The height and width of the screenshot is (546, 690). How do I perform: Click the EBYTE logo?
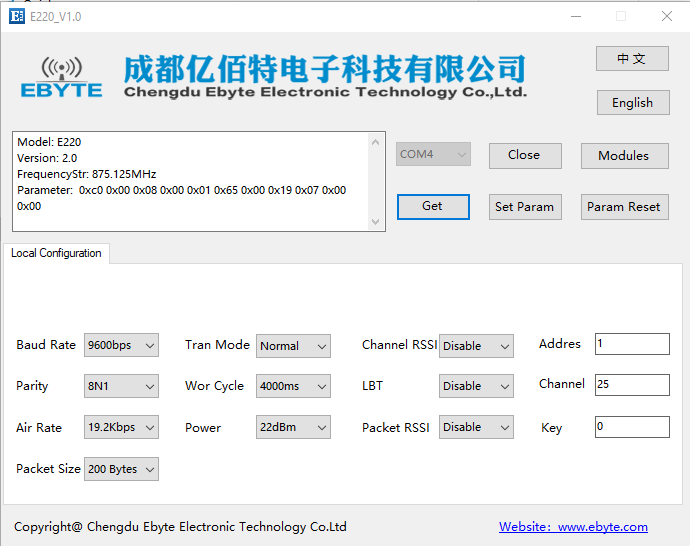pos(62,77)
